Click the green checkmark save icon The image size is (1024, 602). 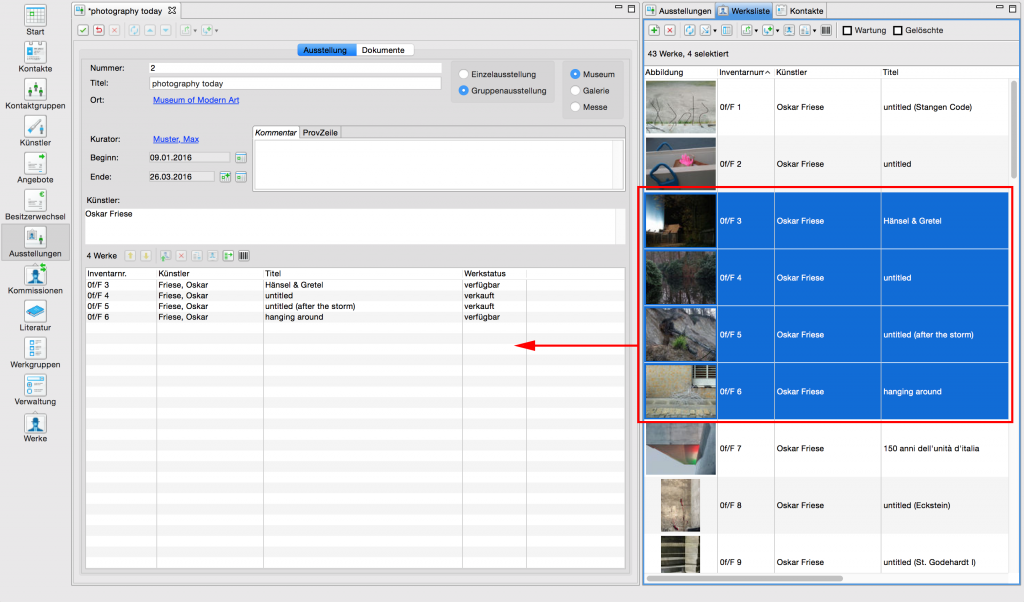point(83,30)
